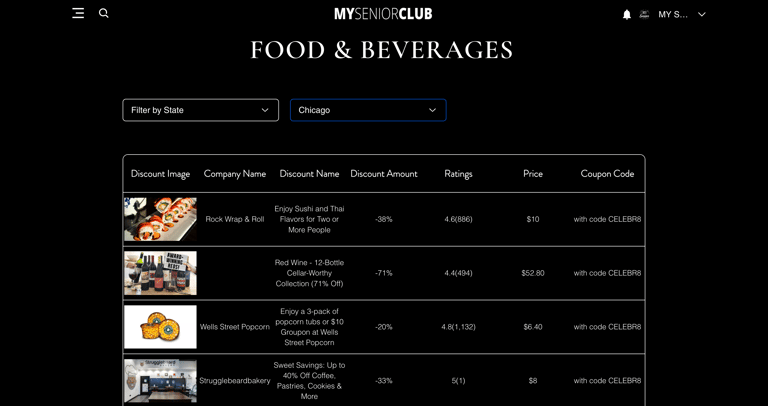Click the $10 price
This screenshot has width=768, height=406.
pyautogui.click(x=533, y=219)
